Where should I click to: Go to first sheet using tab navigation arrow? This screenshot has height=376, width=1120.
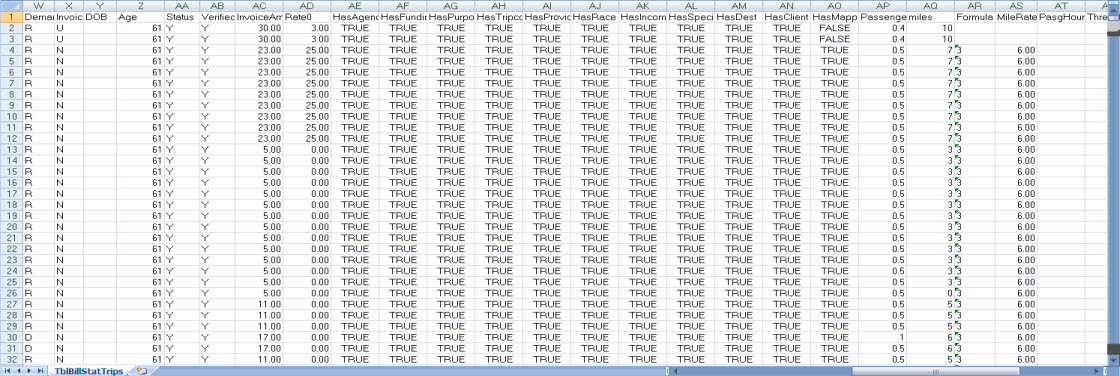coord(7,371)
